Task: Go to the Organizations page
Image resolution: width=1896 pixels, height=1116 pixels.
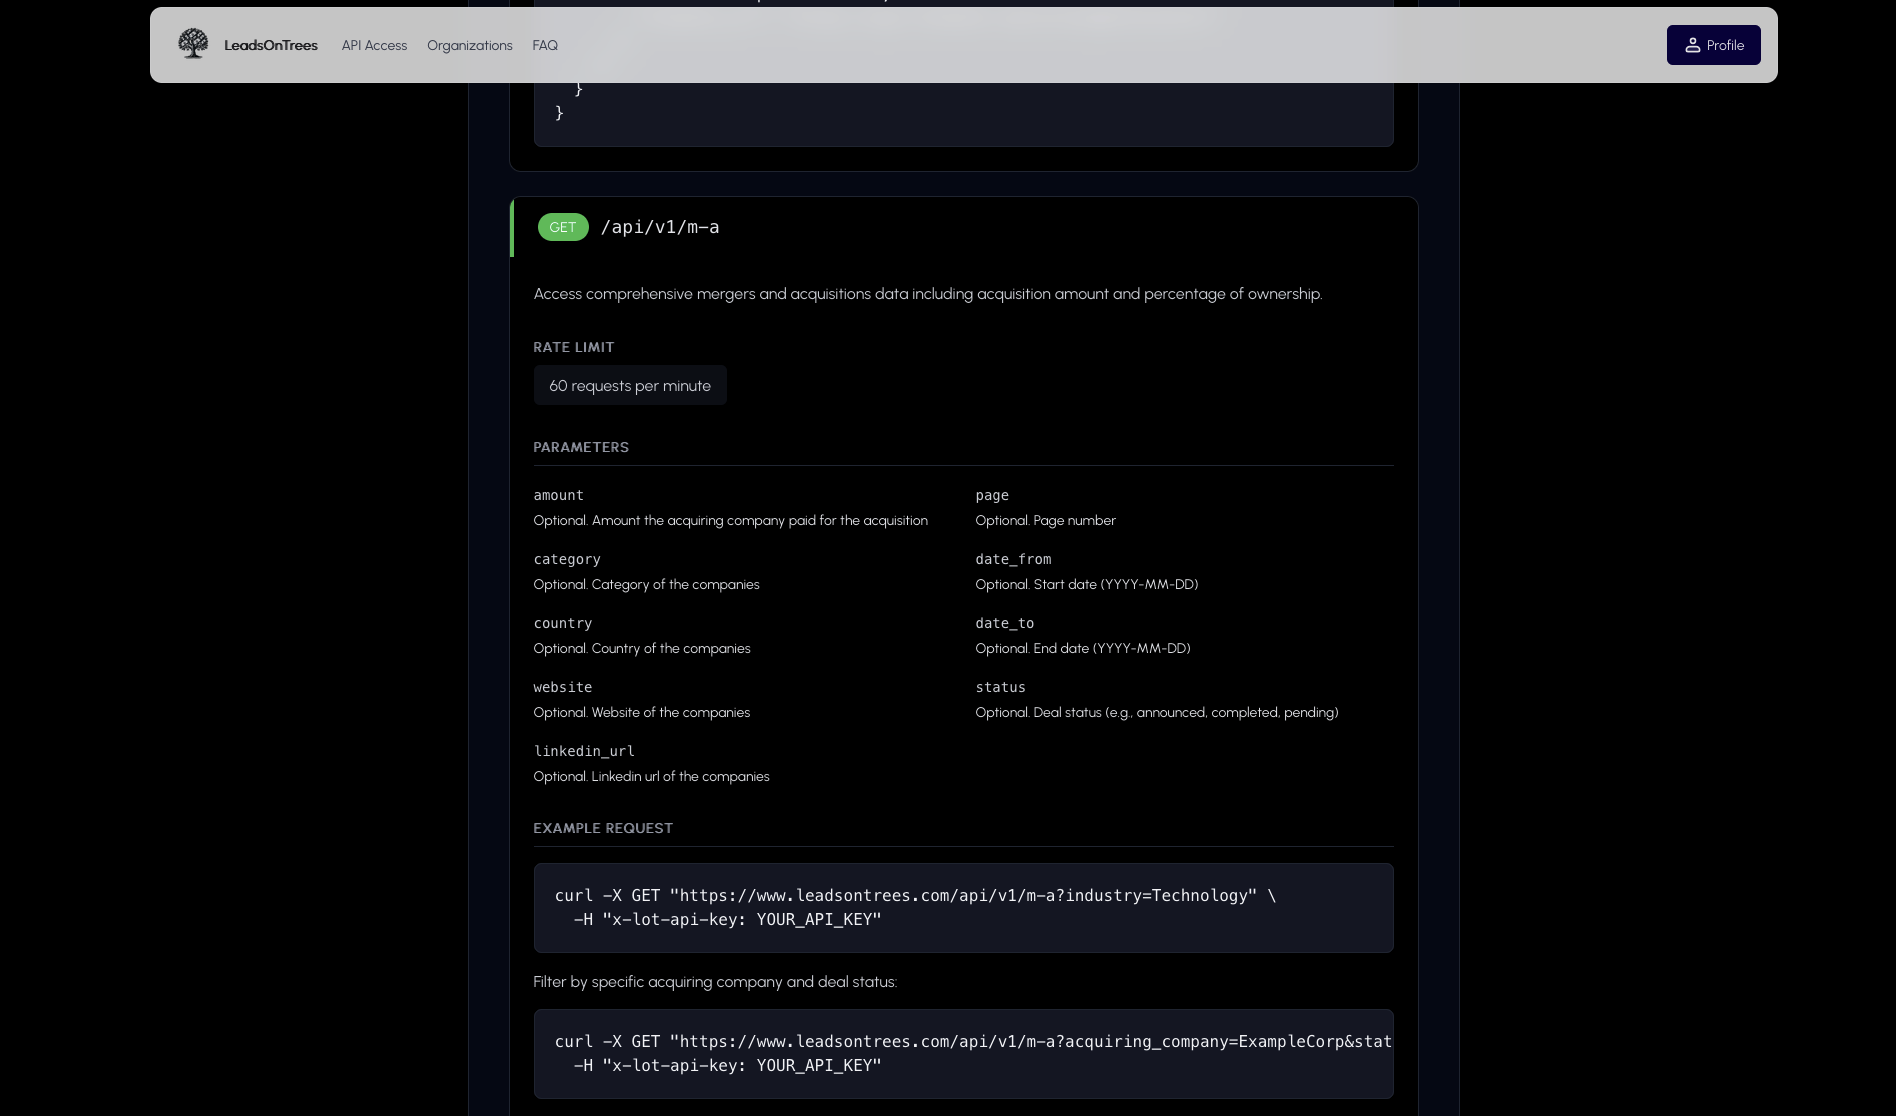Action: [x=469, y=45]
